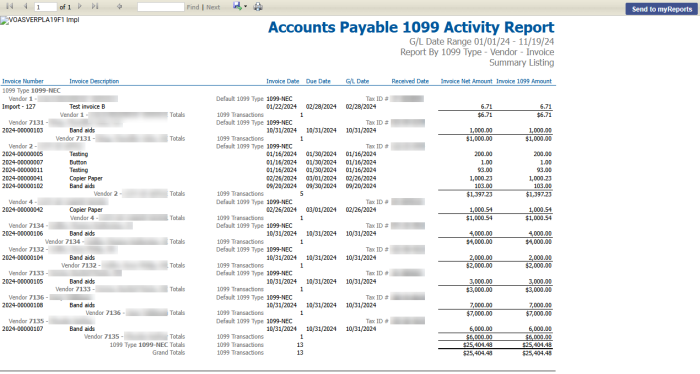Click Invoice Number column header
Screen dimensions: 700x374
click(23, 81)
